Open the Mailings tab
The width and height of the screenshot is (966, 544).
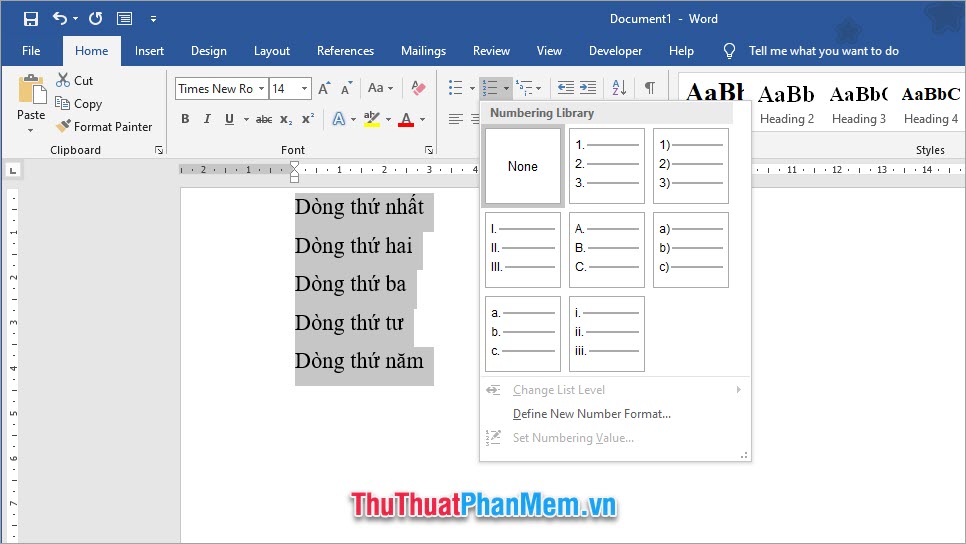[x=423, y=51]
